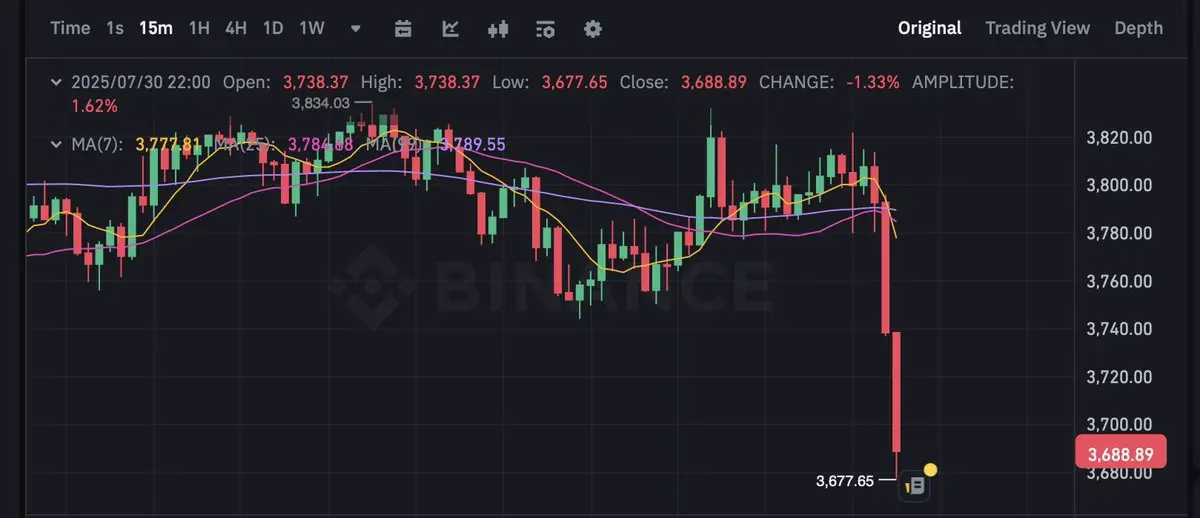The image size is (1200, 518).
Task: Change candlestick chart style icon
Action: point(498,29)
